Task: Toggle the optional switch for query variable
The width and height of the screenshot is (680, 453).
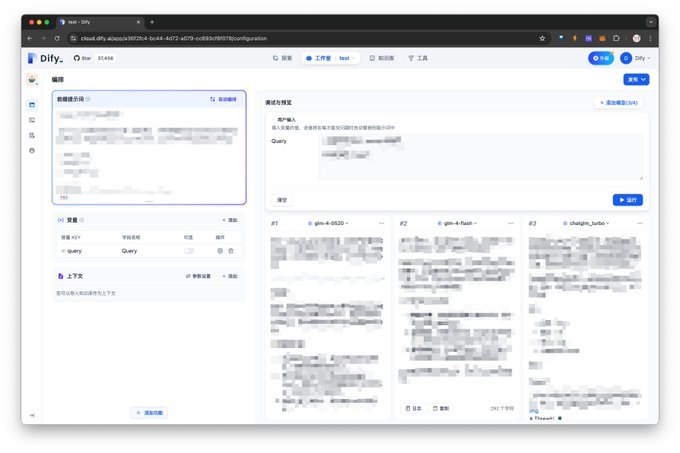Action: click(189, 251)
